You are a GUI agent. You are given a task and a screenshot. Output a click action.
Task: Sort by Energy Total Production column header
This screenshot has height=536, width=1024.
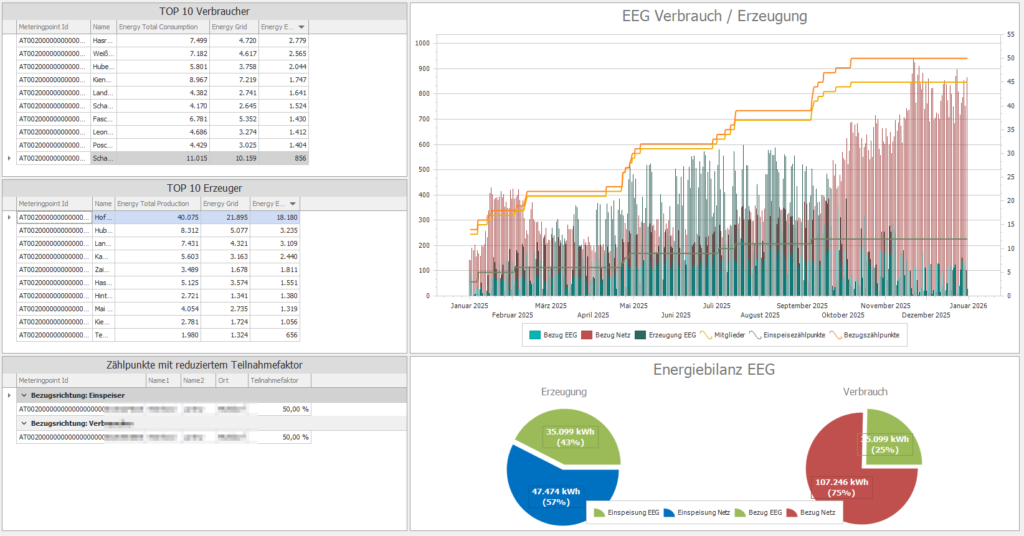click(156, 204)
